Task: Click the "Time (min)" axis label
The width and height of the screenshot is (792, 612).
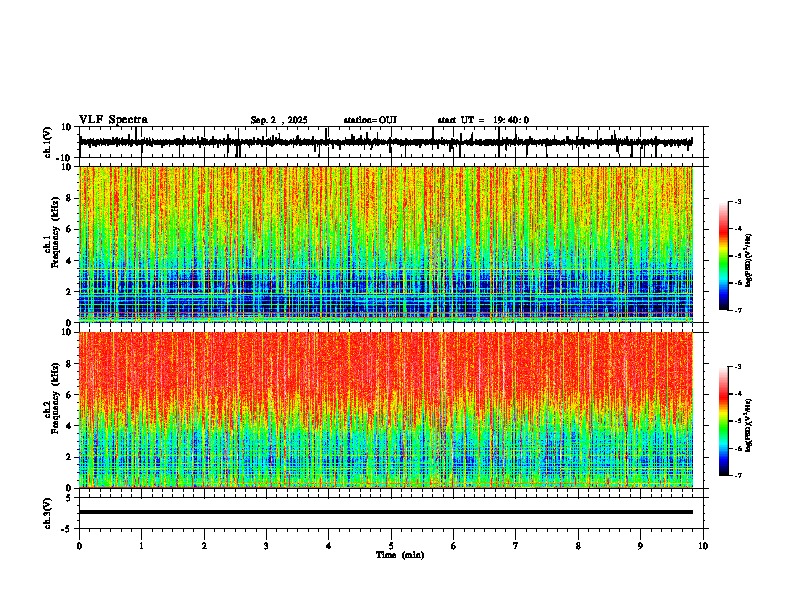Action: pyautogui.click(x=400, y=555)
